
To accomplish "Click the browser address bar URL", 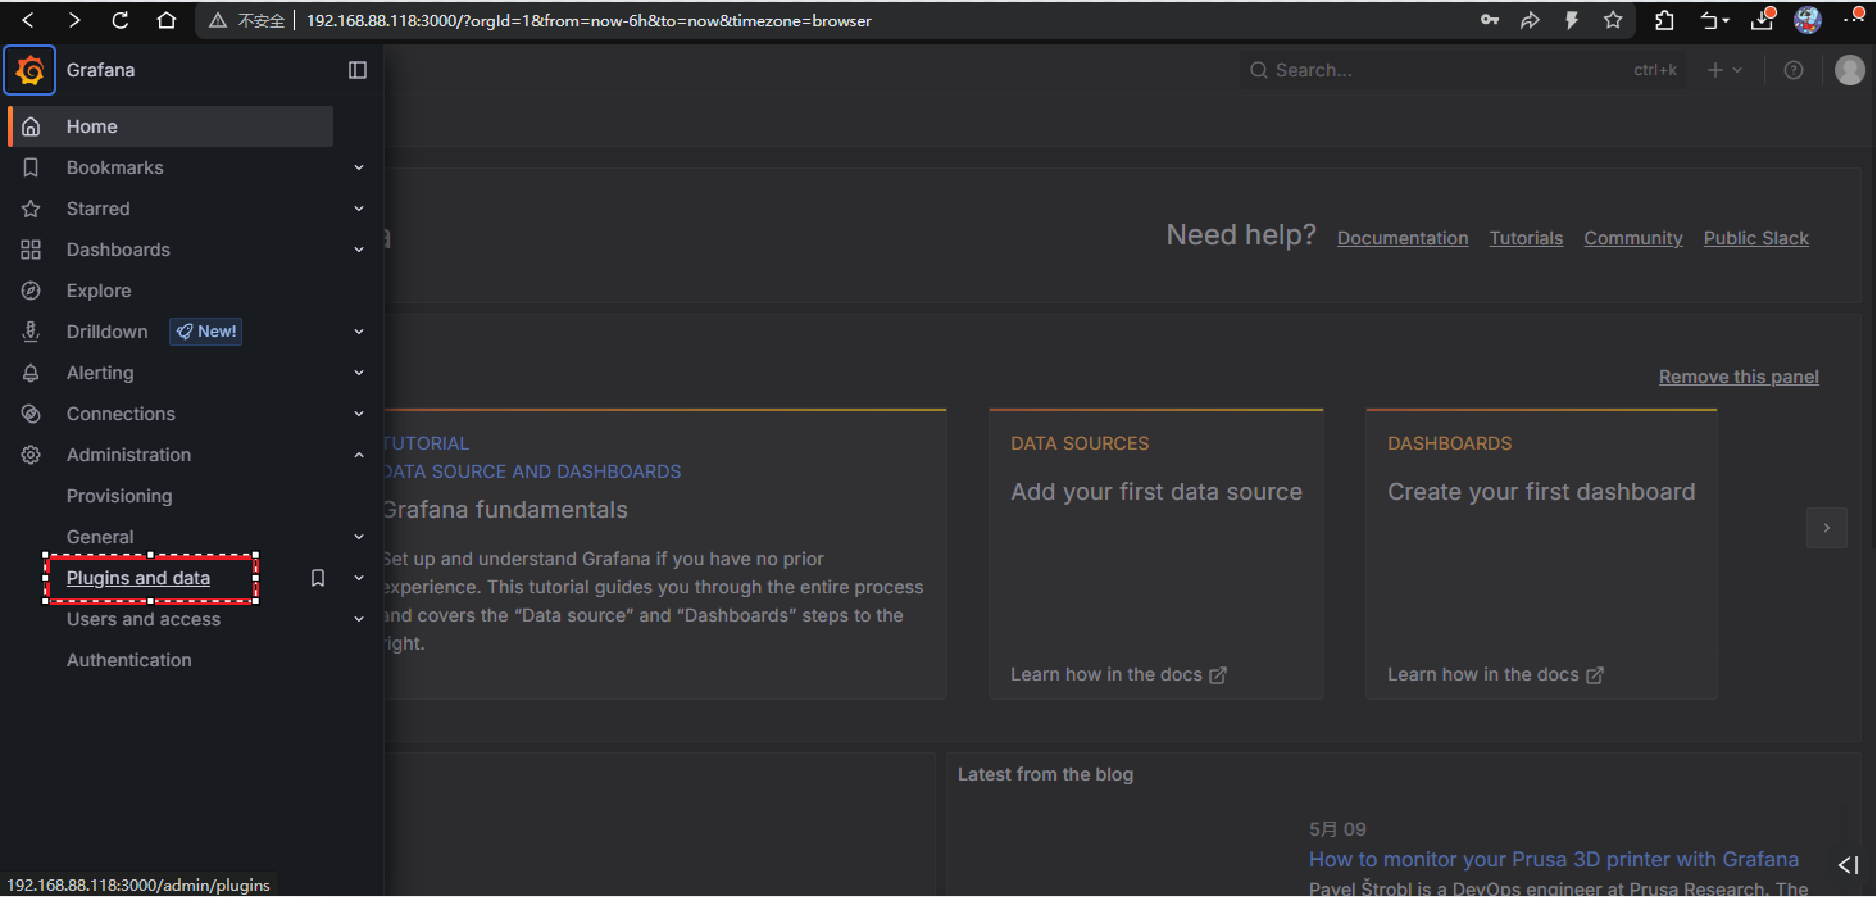I will coord(589,20).
